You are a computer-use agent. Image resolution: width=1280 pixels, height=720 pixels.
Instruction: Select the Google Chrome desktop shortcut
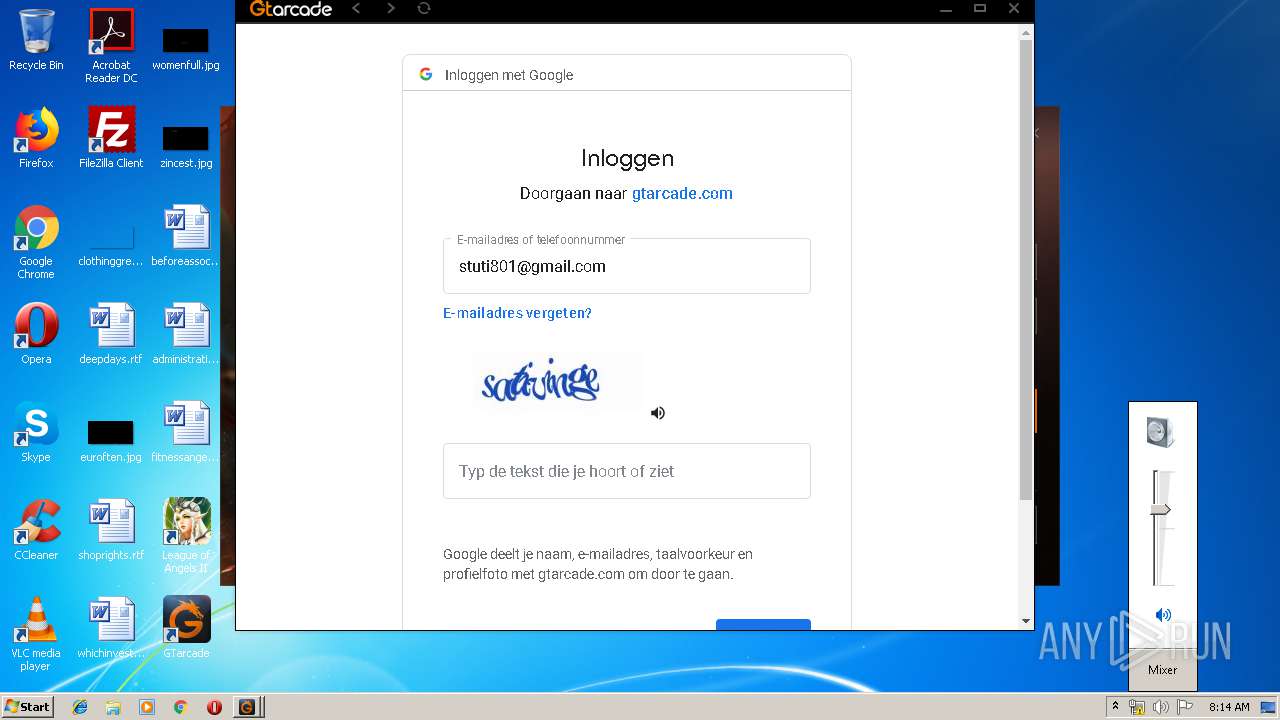coord(36,242)
